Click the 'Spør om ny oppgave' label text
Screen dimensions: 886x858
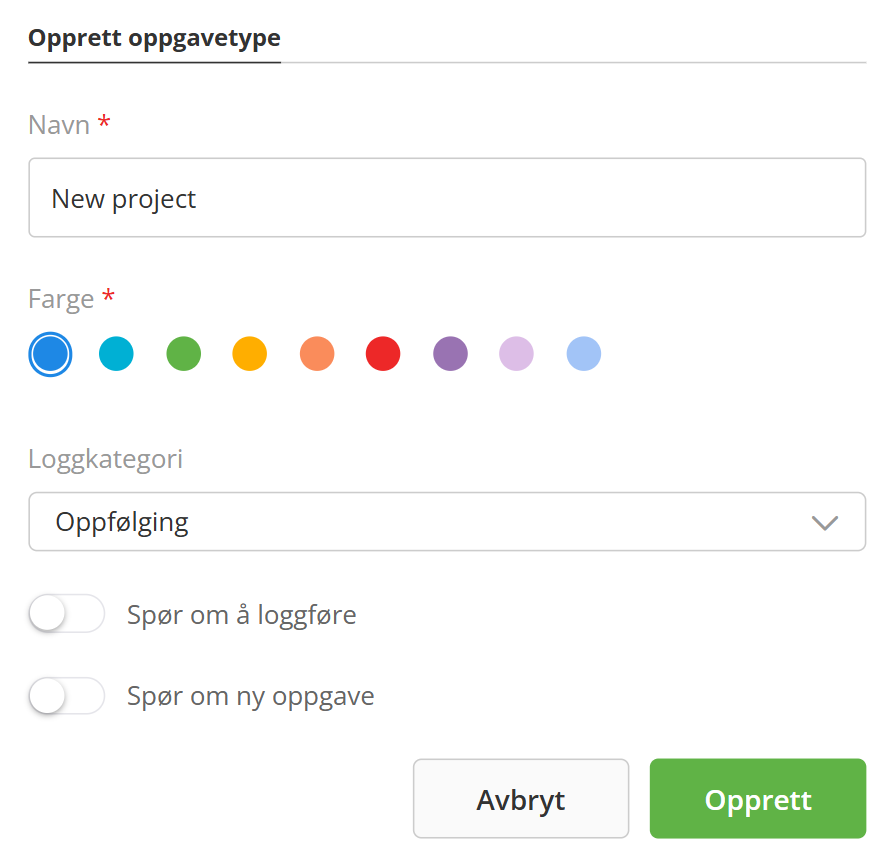click(x=250, y=696)
